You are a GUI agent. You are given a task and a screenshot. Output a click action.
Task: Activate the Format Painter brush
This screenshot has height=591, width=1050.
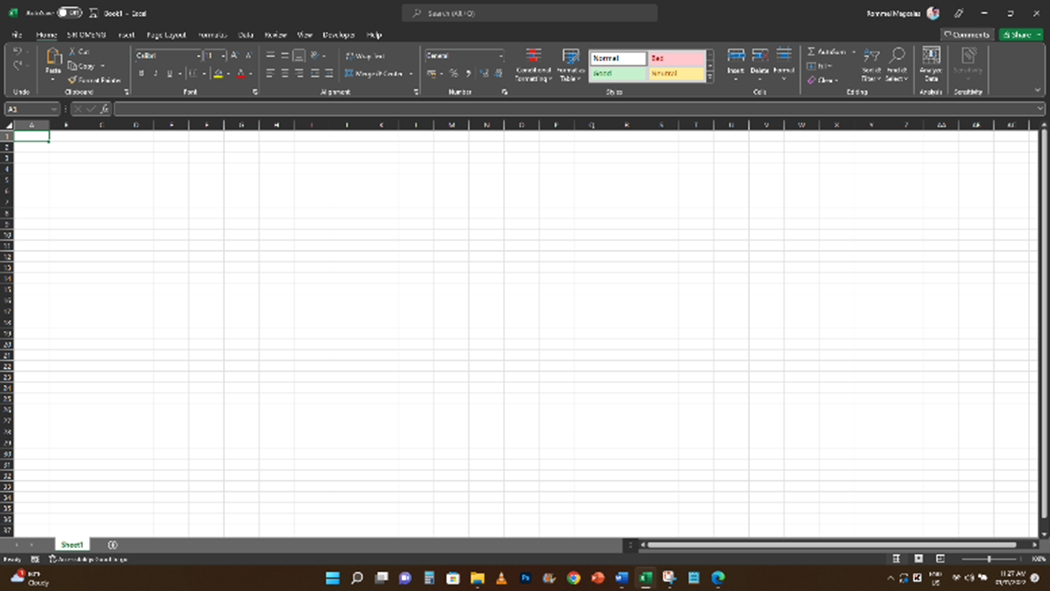tap(72, 80)
